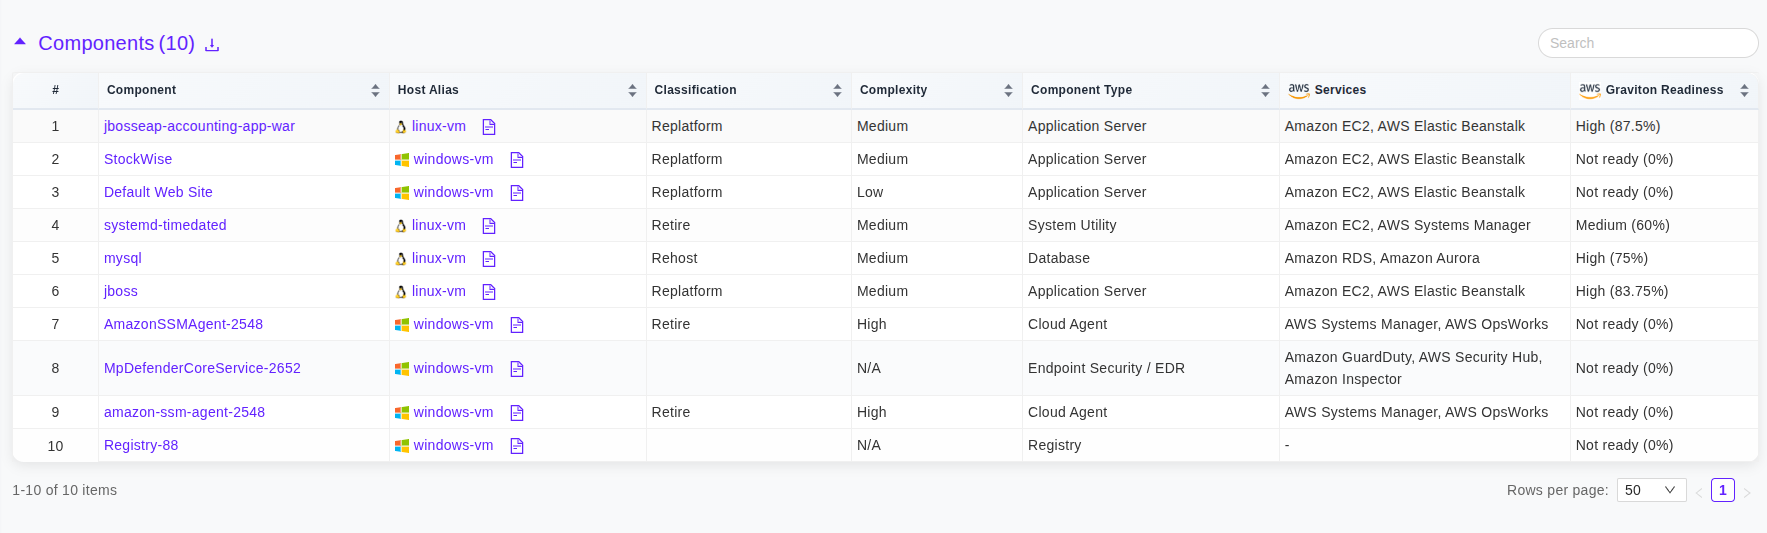Sort table by Complexity column
Viewport: 1767px width, 533px height.
coord(1008,90)
